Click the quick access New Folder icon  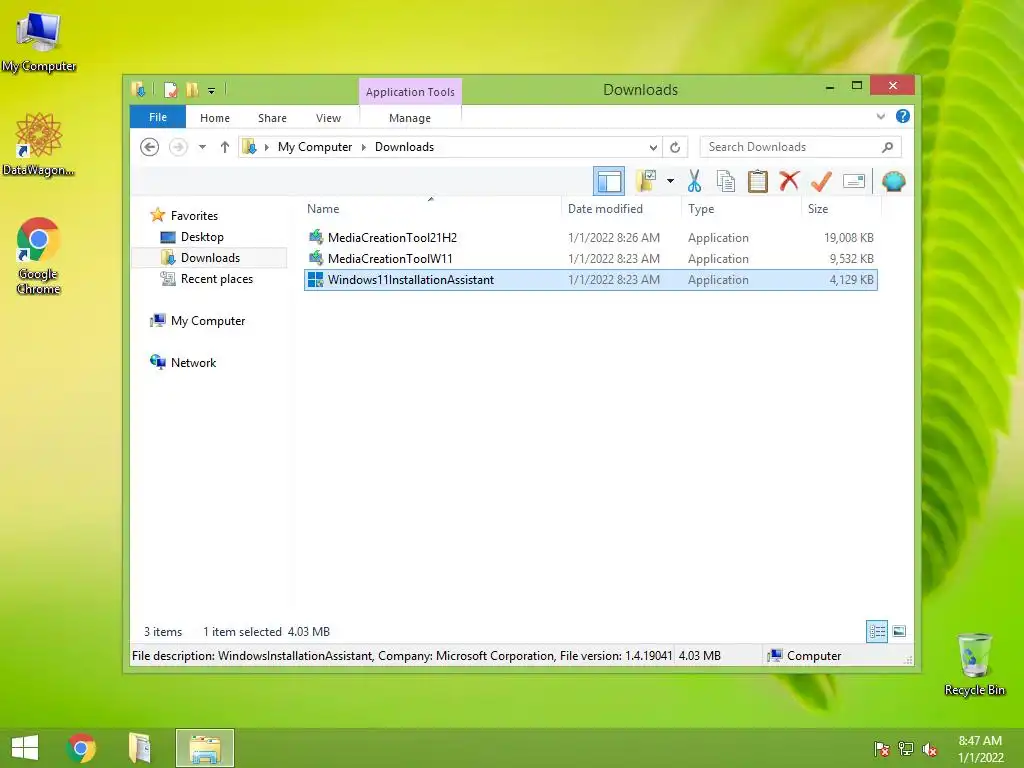tap(192, 89)
